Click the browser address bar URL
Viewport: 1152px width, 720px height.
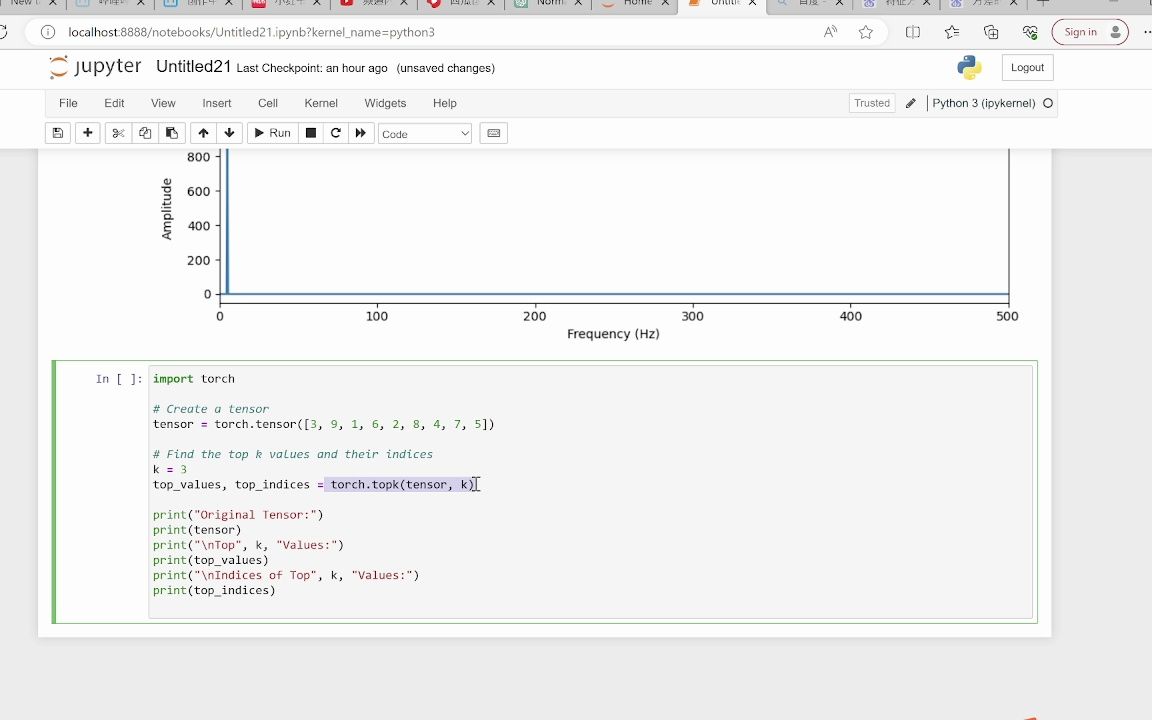click(x=251, y=32)
